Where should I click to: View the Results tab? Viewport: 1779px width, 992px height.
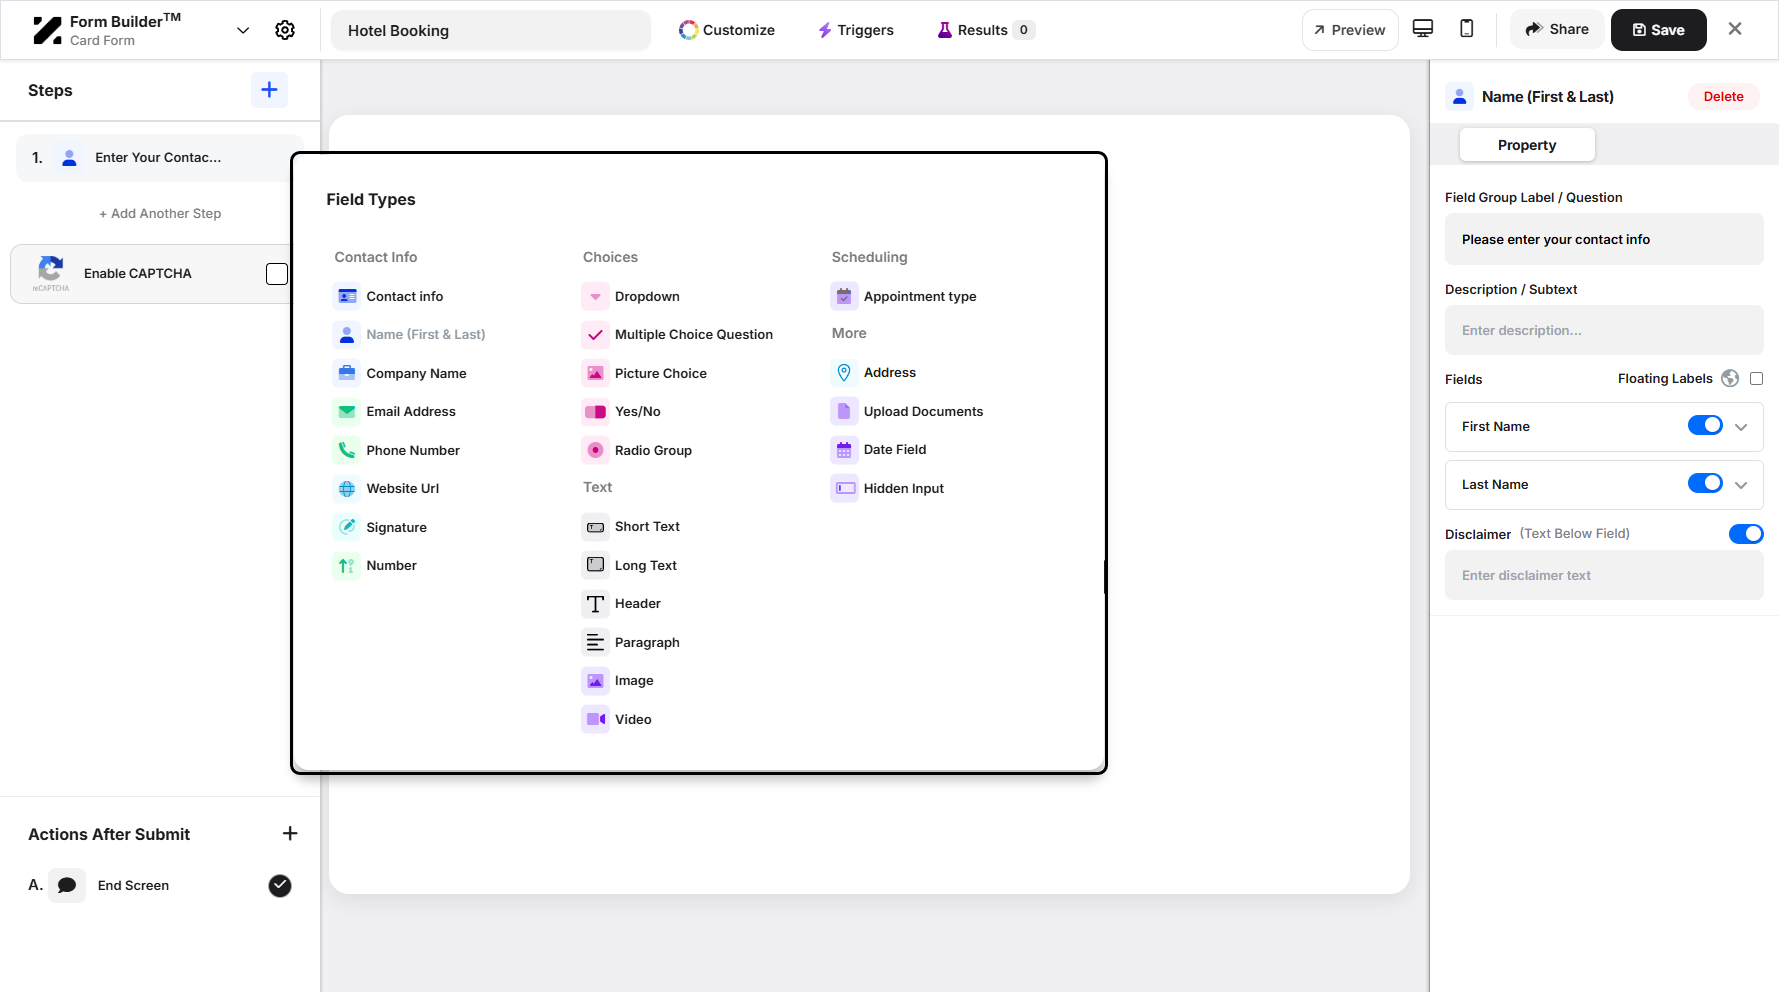click(985, 30)
